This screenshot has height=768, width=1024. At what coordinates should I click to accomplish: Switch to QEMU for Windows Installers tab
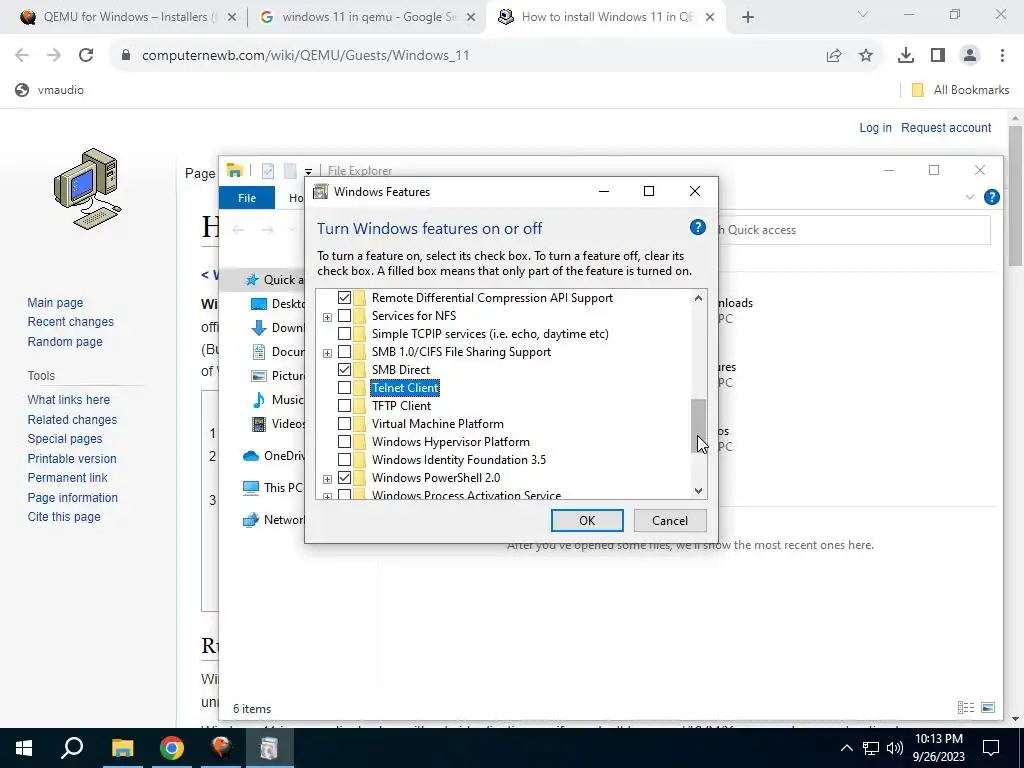pyautogui.click(x=129, y=17)
